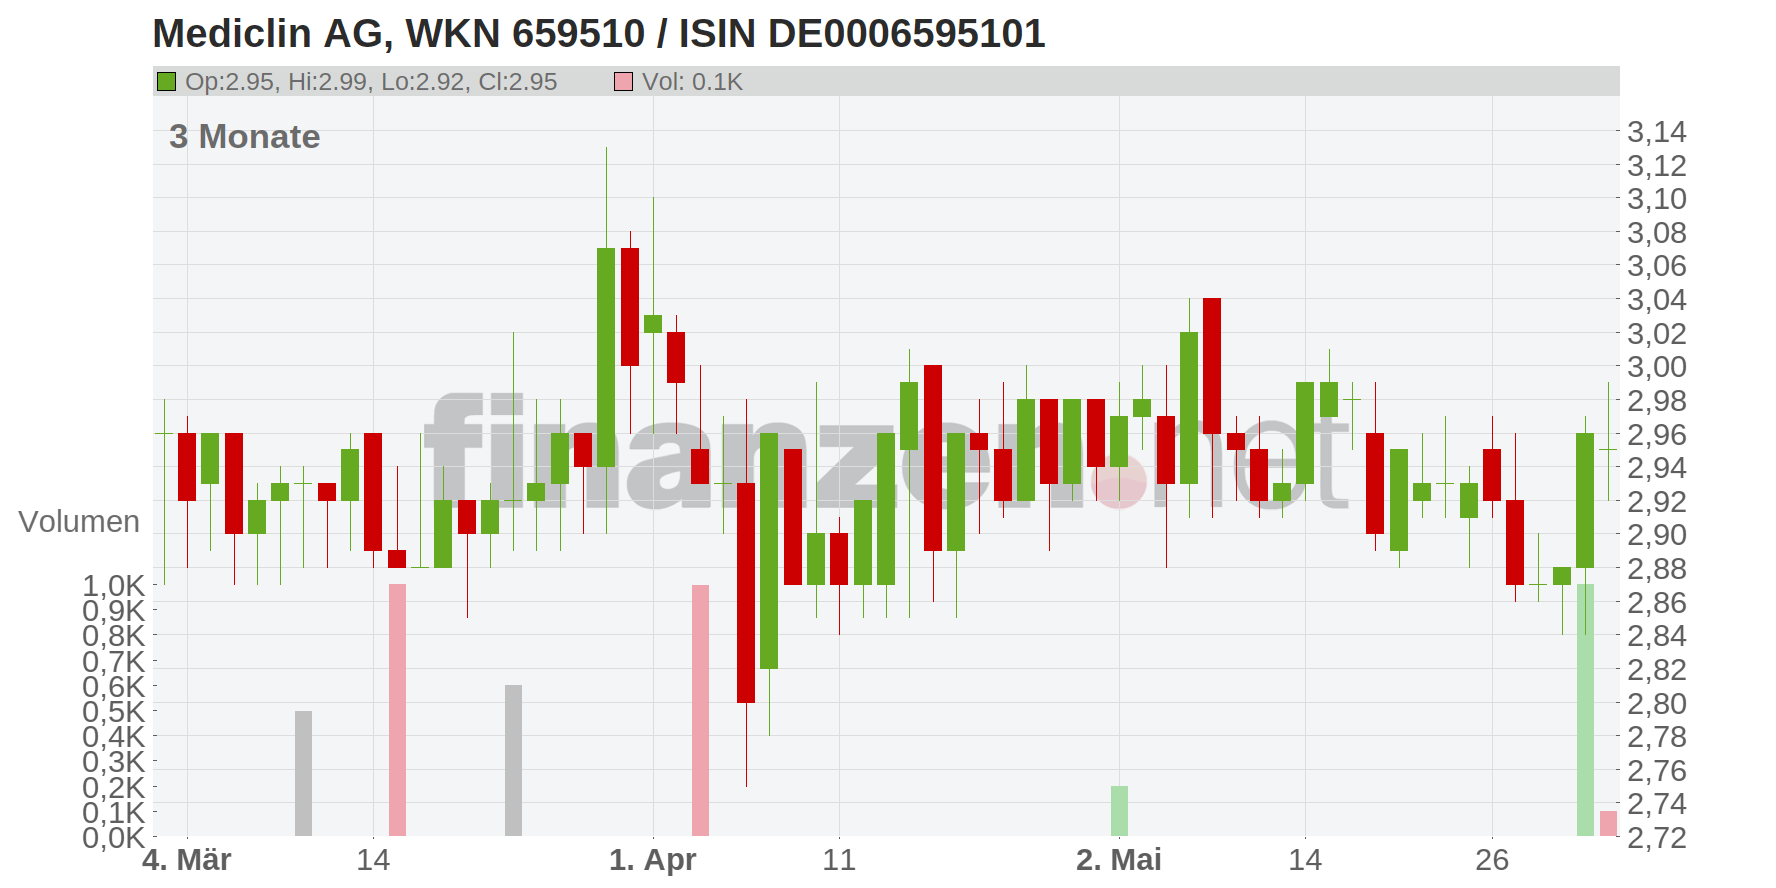This screenshot has height=888, width=1776.
Task: Click the 2,72 price axis label
Action: [1656, 837]
